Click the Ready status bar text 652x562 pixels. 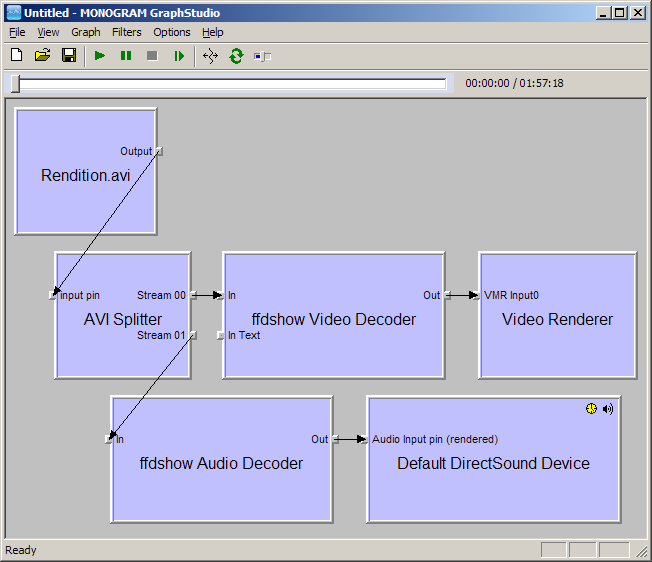(21, 550)
